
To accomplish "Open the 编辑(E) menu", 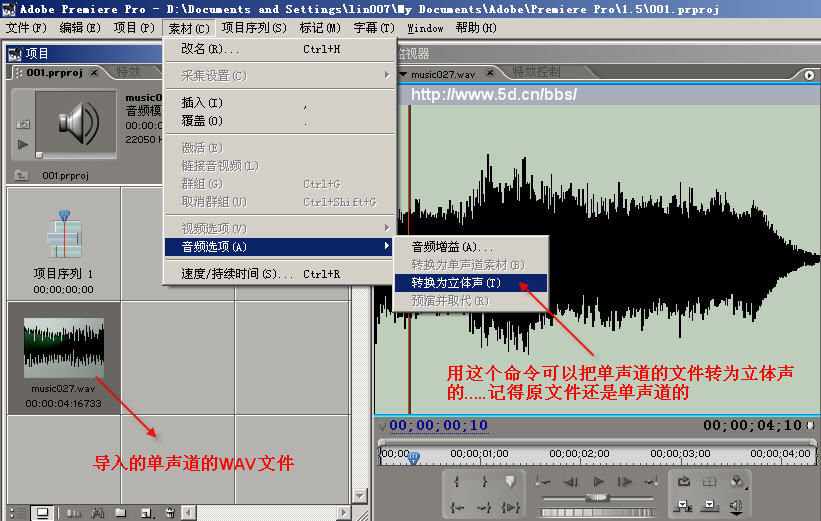I will pyautogui.click(x=80, y=28).
